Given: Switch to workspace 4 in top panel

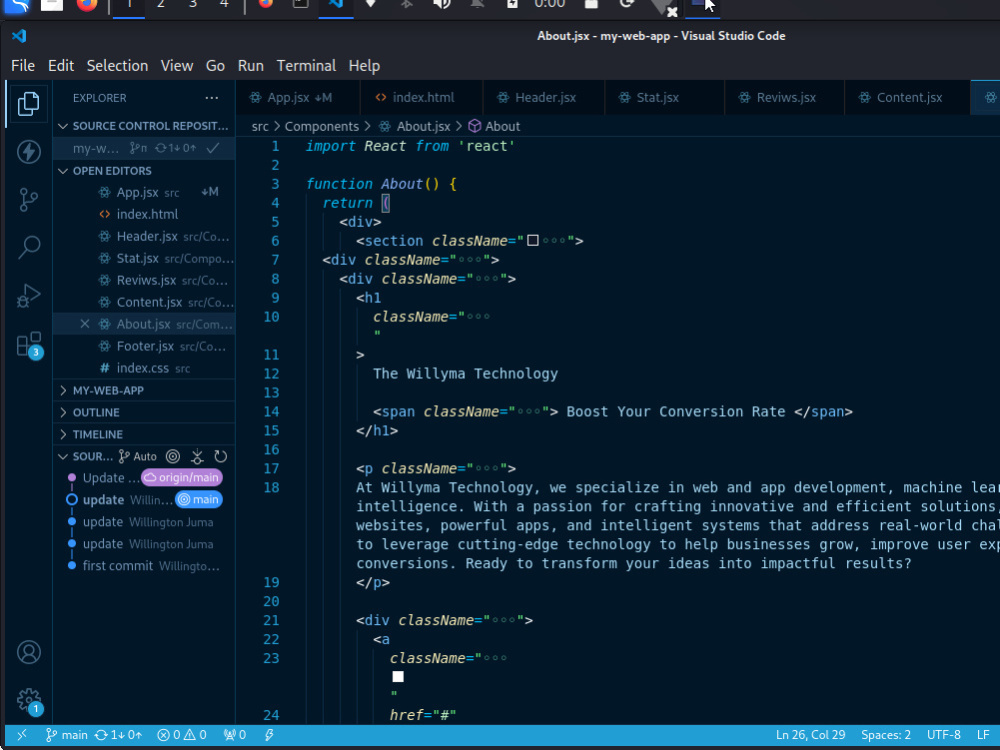Looking at the screenshot, I should [x=224, y=4].
